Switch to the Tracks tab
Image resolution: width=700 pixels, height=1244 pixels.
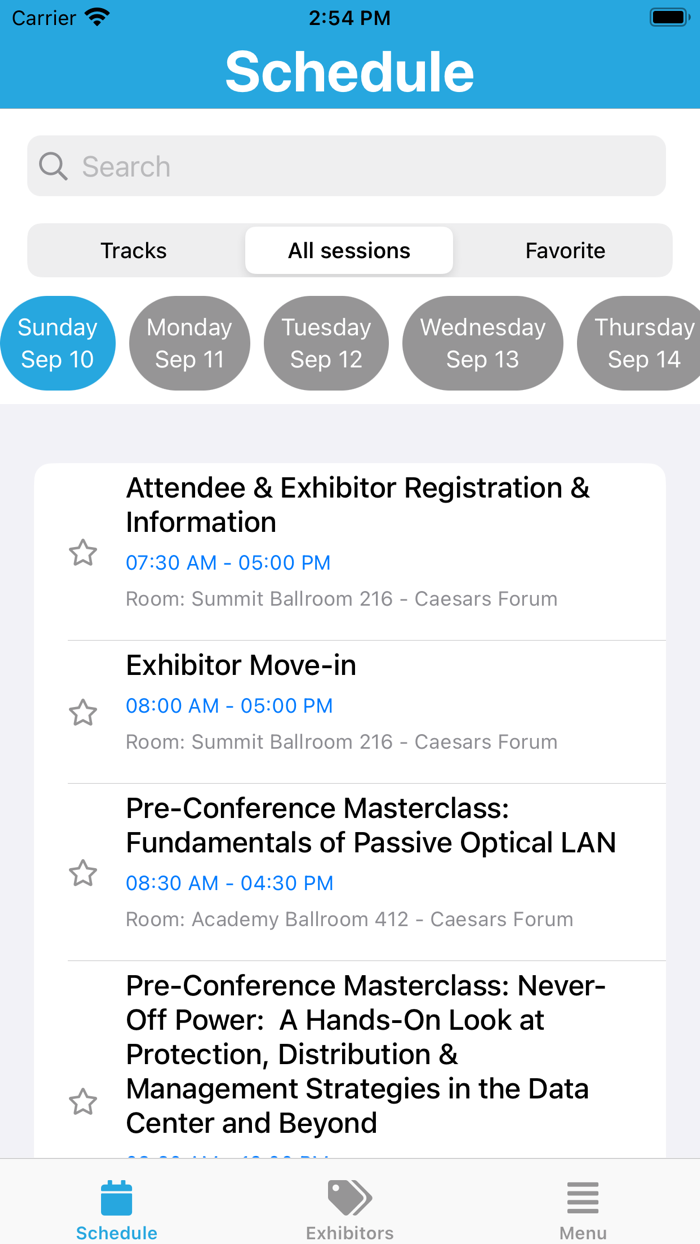tap(134, 251)
